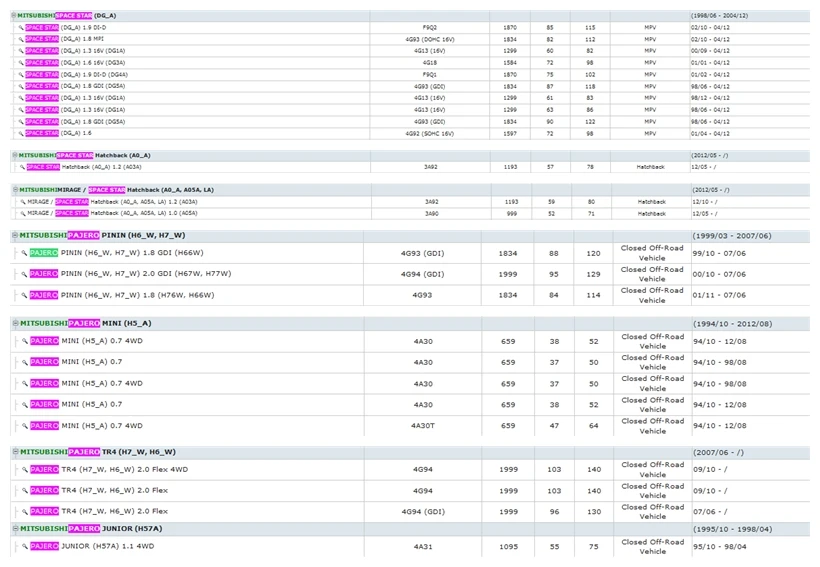
Task: Click engine code 4G92 (SOHC 16V)
Action: (x=430, y=134)
